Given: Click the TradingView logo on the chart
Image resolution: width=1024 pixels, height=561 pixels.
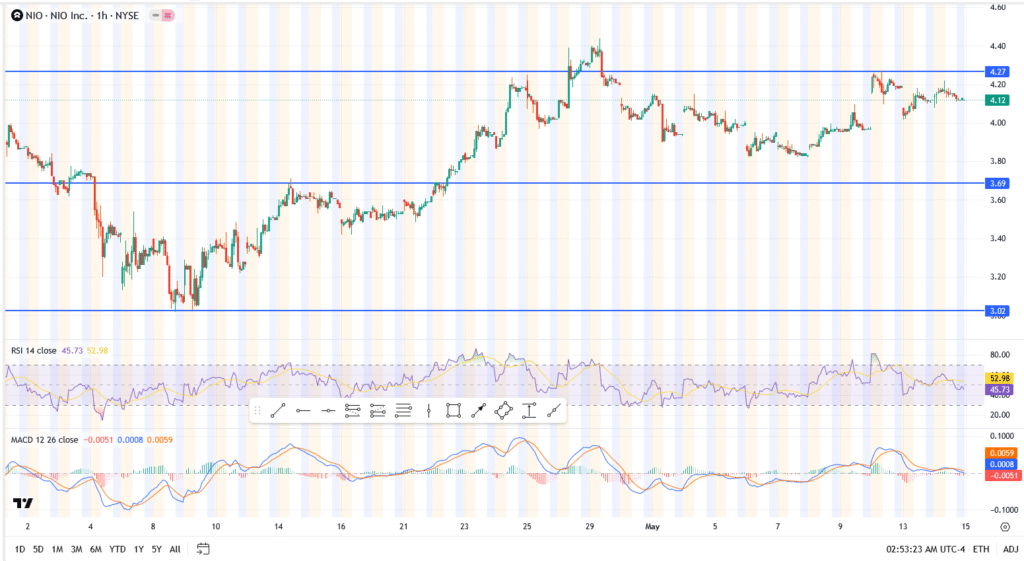Looking at the screenshot, I should 23,503.
